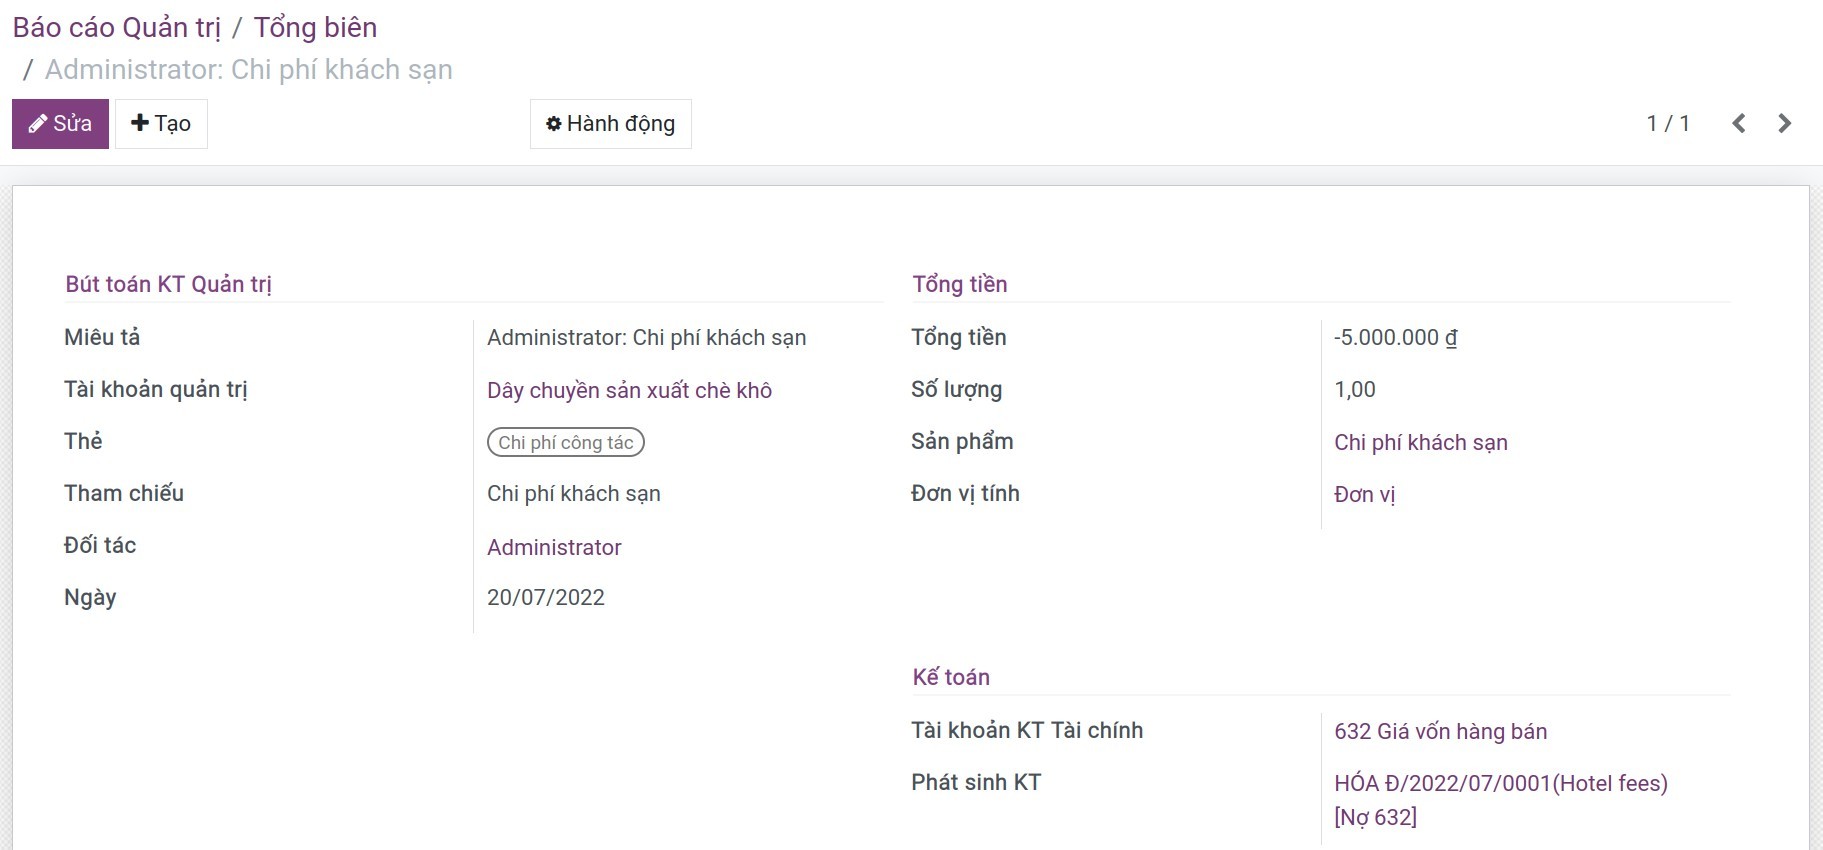Click the Chi phí công tác tag
This screenshot has width=1823, height=850.
[x=565, y=442]
